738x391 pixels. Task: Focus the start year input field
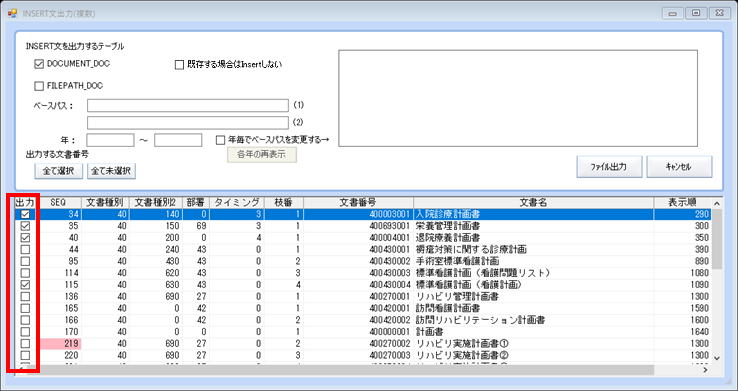point(111,140)
